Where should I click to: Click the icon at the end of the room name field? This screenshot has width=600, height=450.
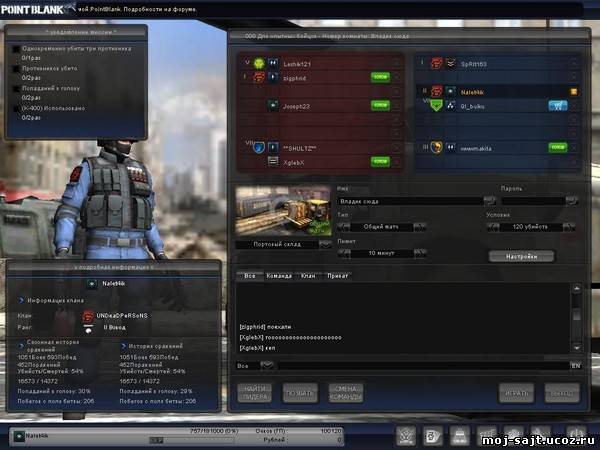pyautogui.click(x=490, y=201)
